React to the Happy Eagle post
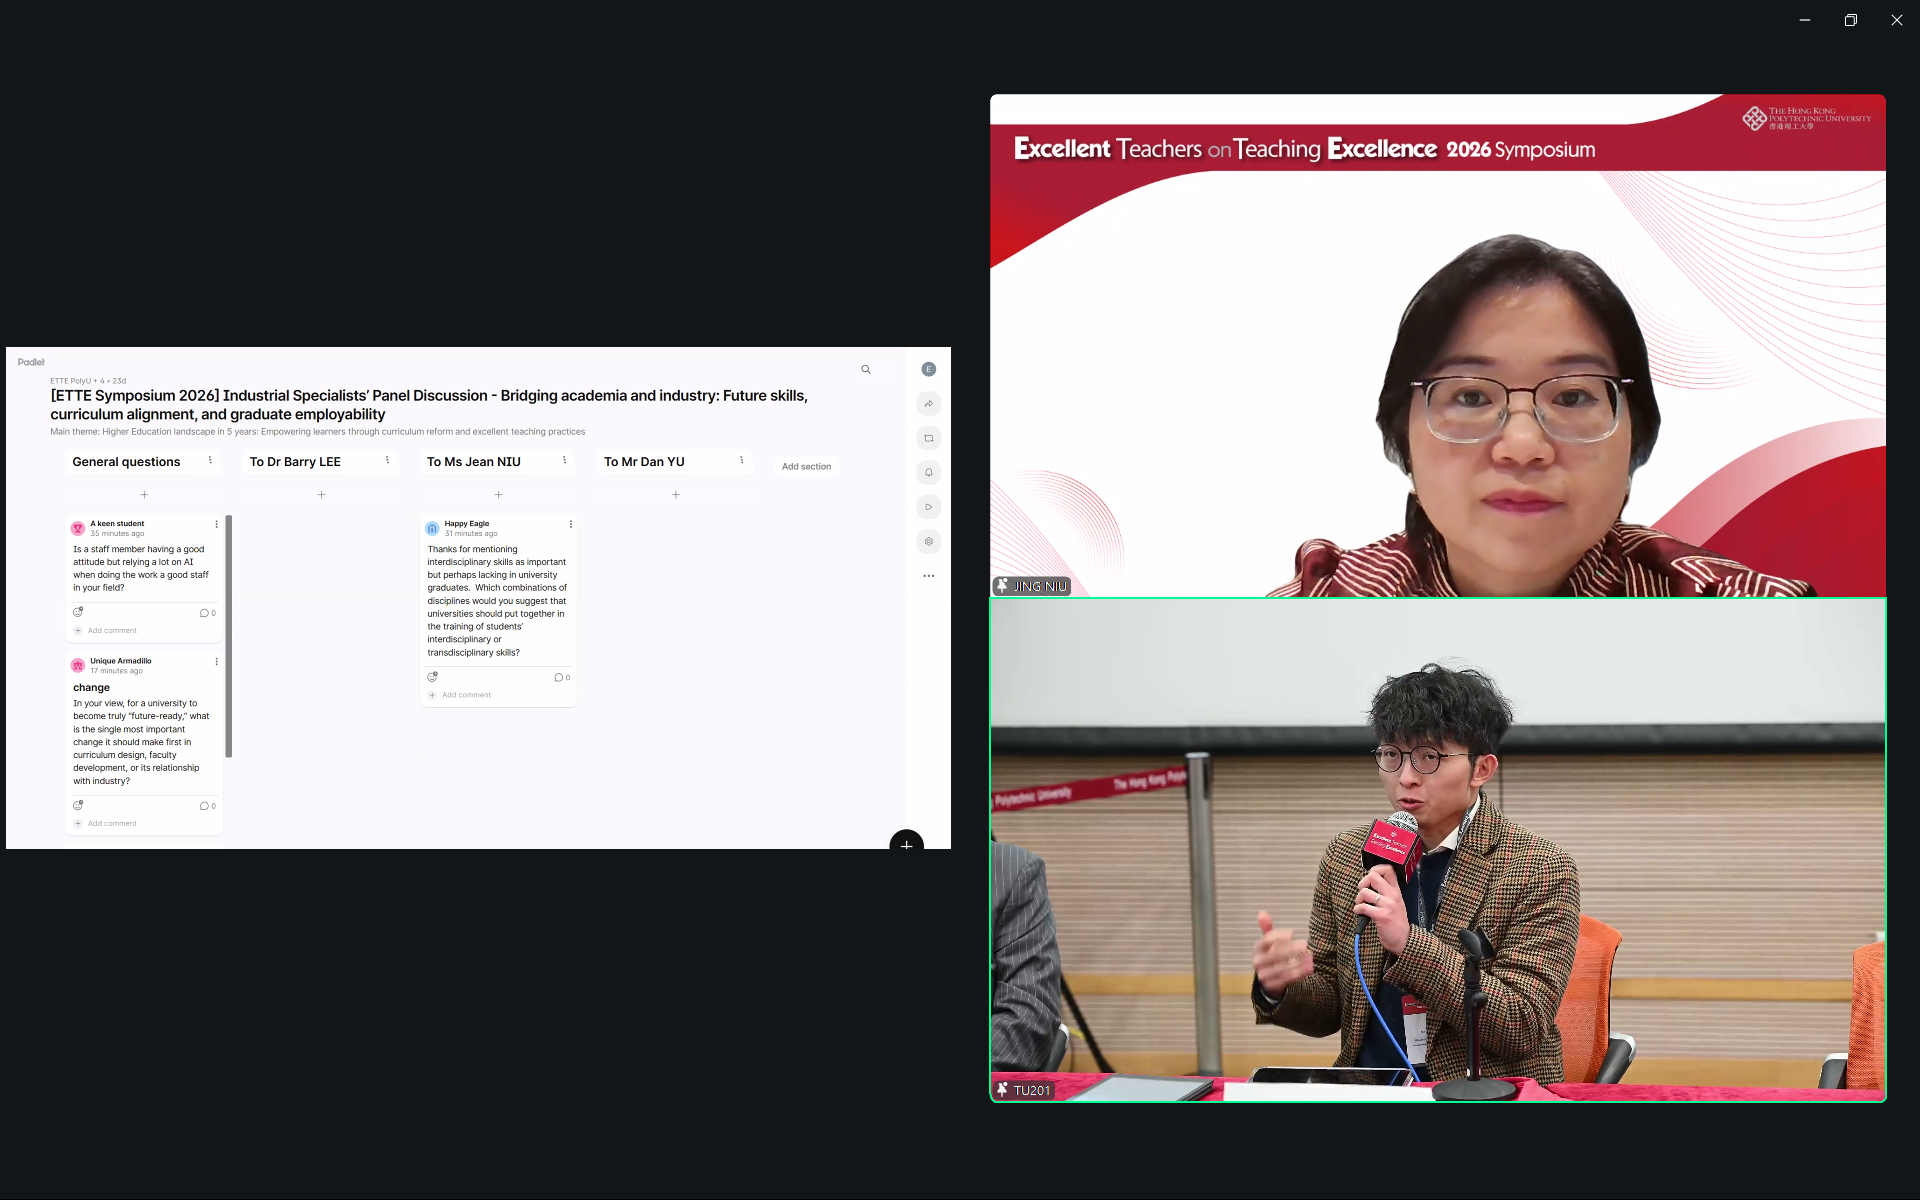The width and height of the screenshot is (1920, 1200). tap(432, 677)
